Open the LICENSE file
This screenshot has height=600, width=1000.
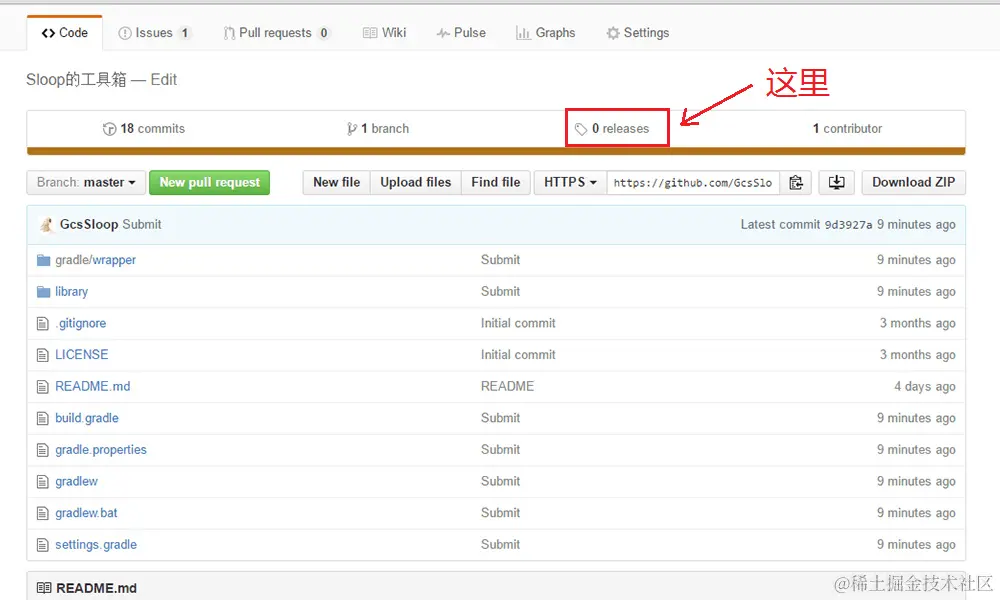[82, 355]
